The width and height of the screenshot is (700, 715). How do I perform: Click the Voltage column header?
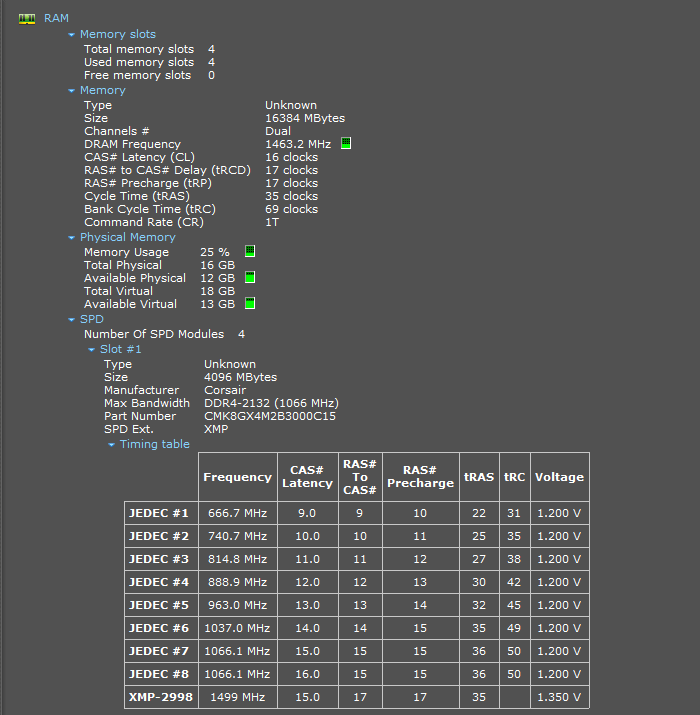[x=560, y=477]
